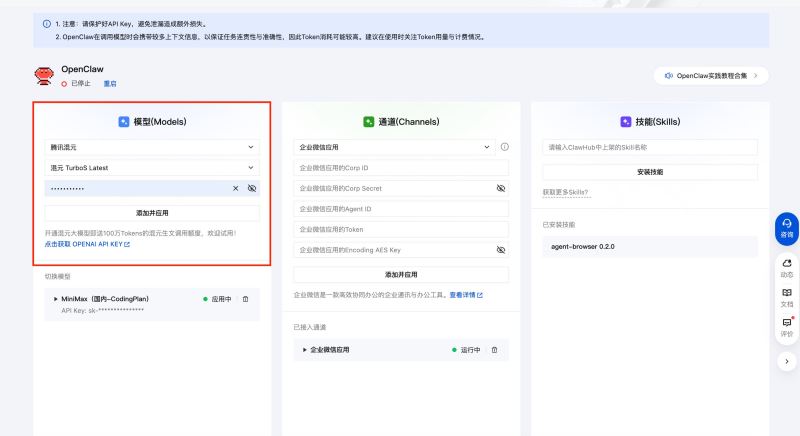
Task: Click the blue Models section icon
Action: click(x=123, y=121)
